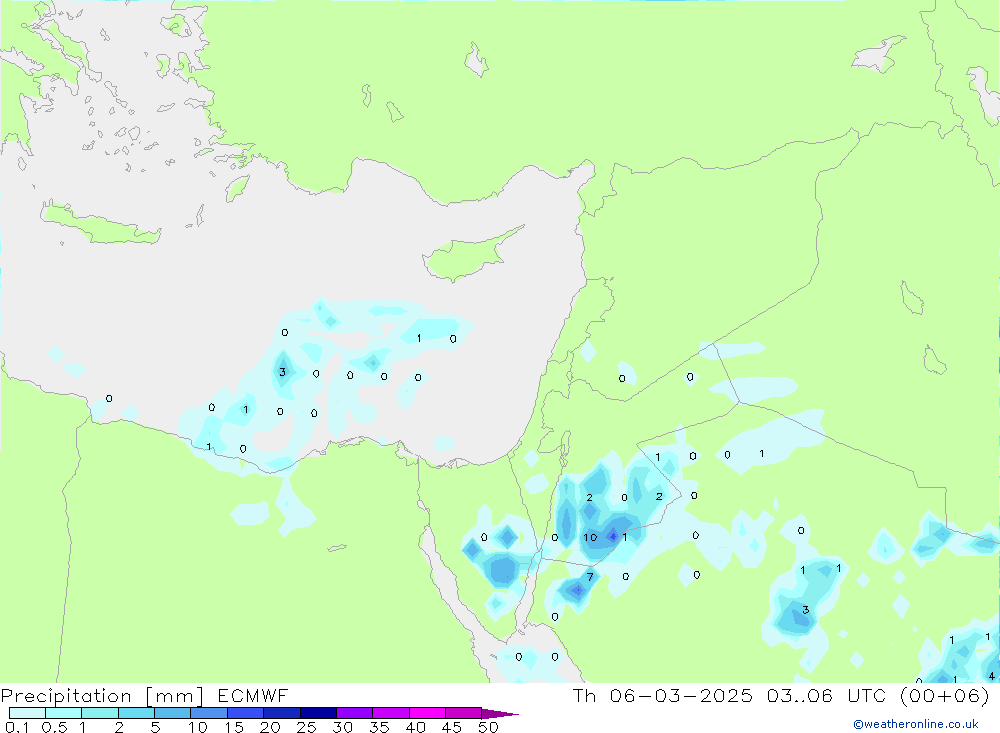Click the '10' precipitation value on the map
The width and height of the screenshot is (1000, 733).
click(x=590, y=537)
